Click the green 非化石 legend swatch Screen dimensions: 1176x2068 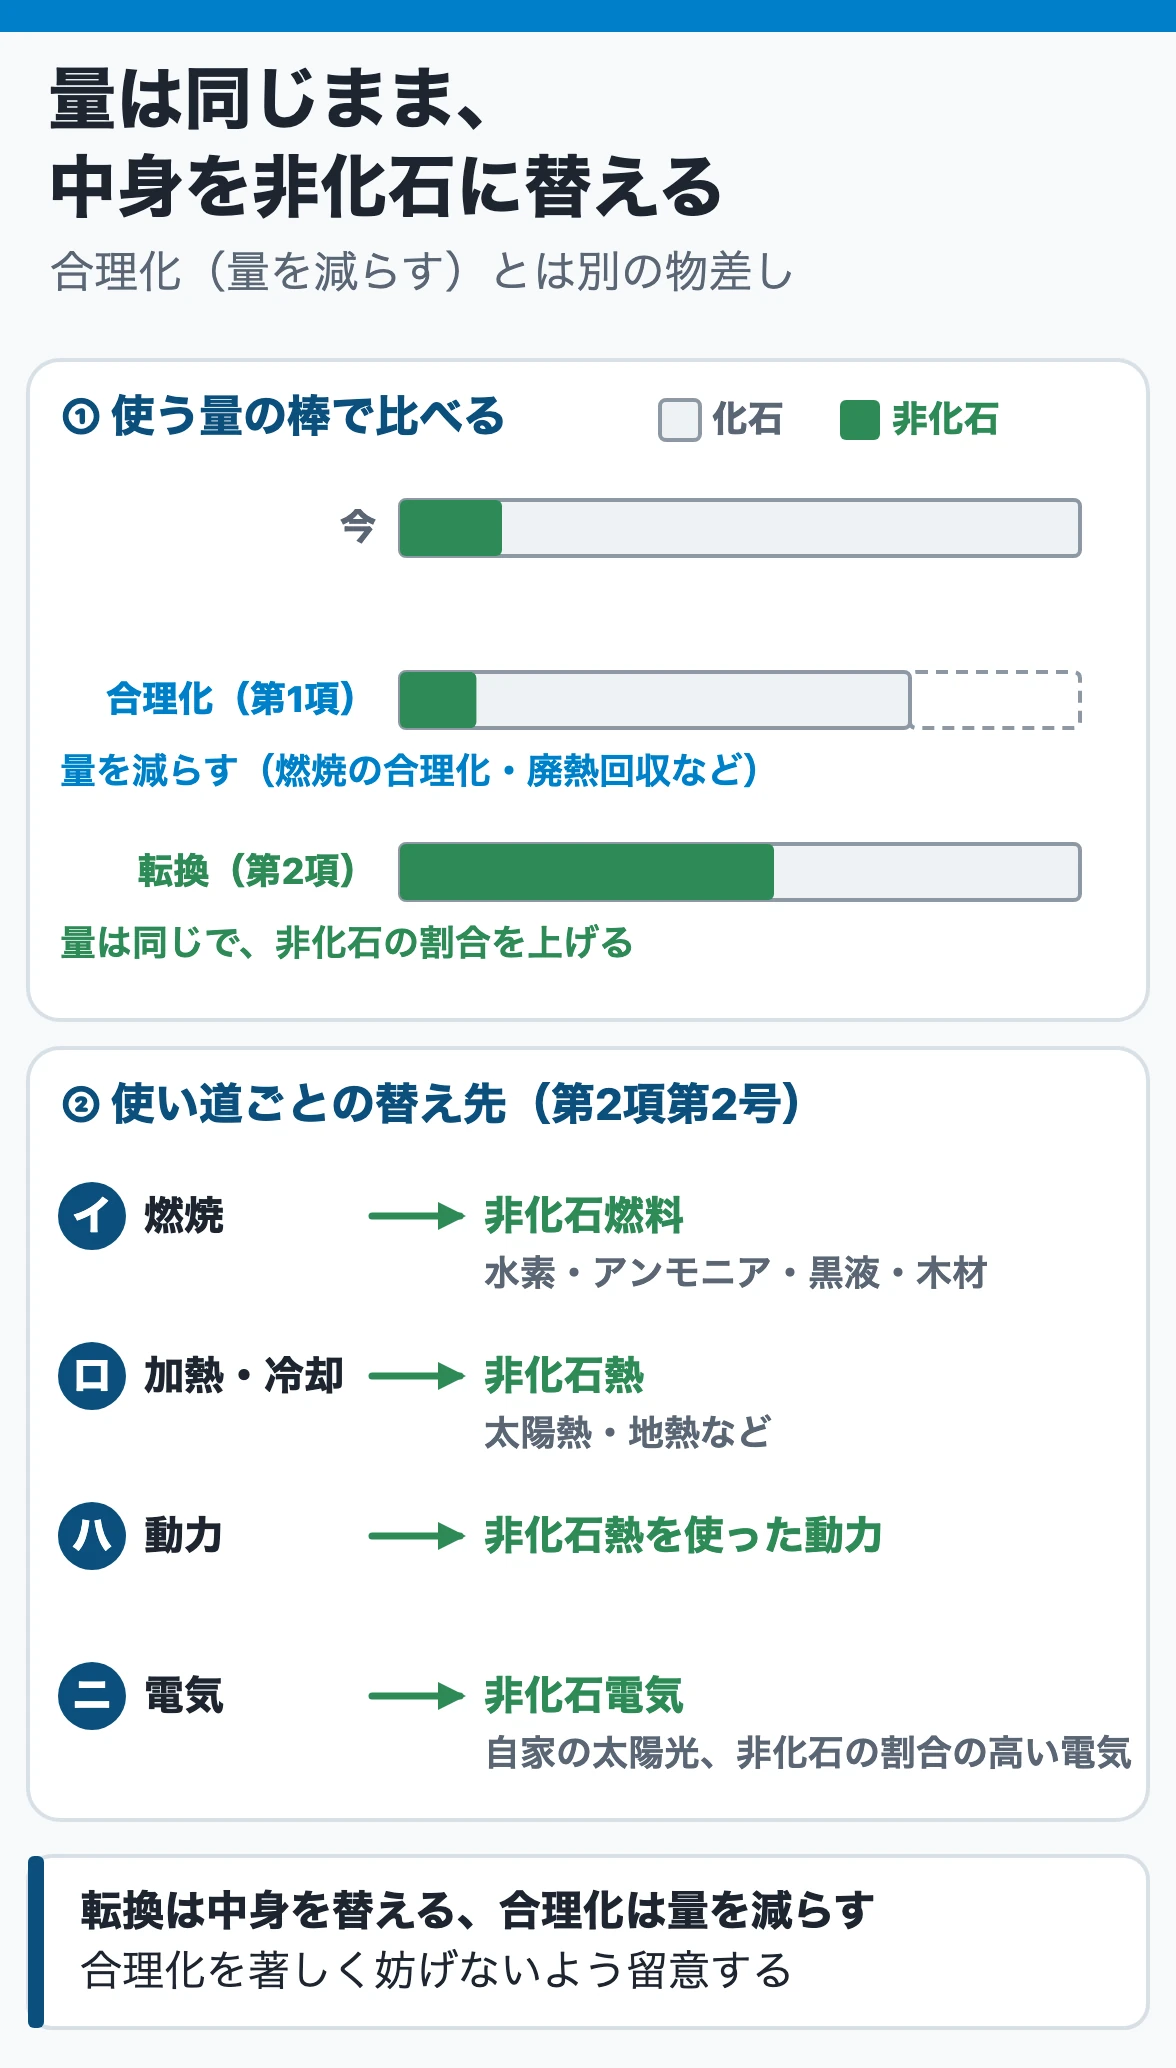tap(859, 420)
